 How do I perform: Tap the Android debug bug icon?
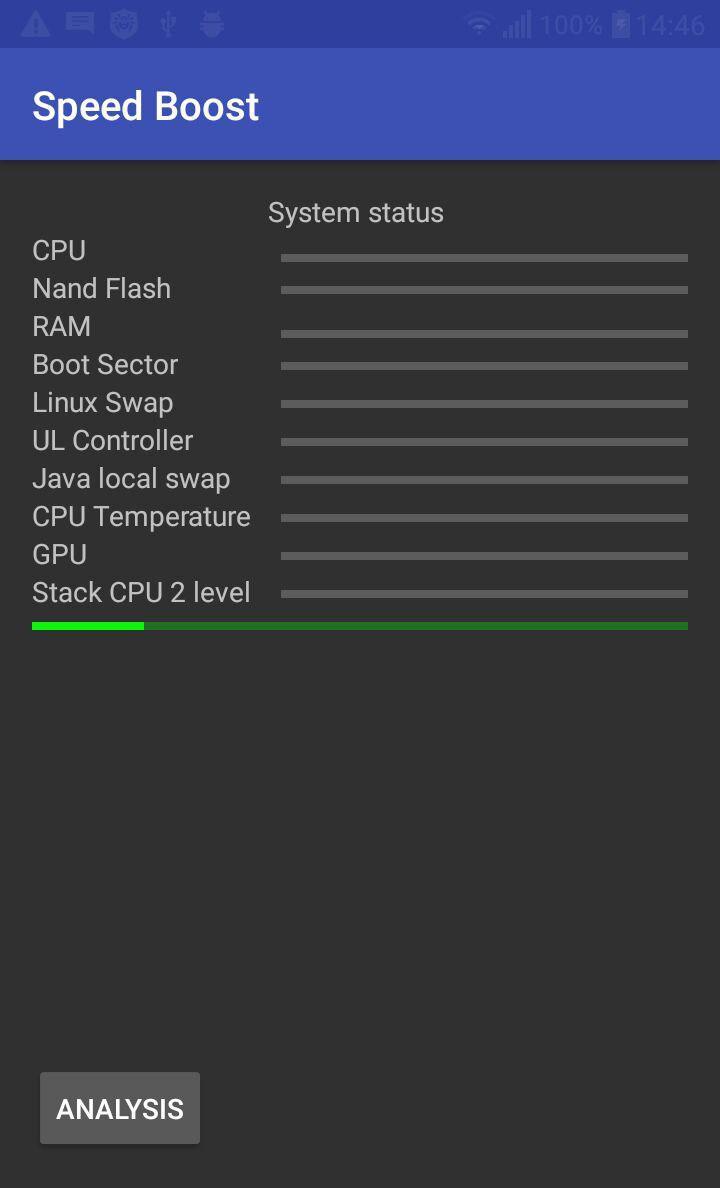click(x=211, y=24)
